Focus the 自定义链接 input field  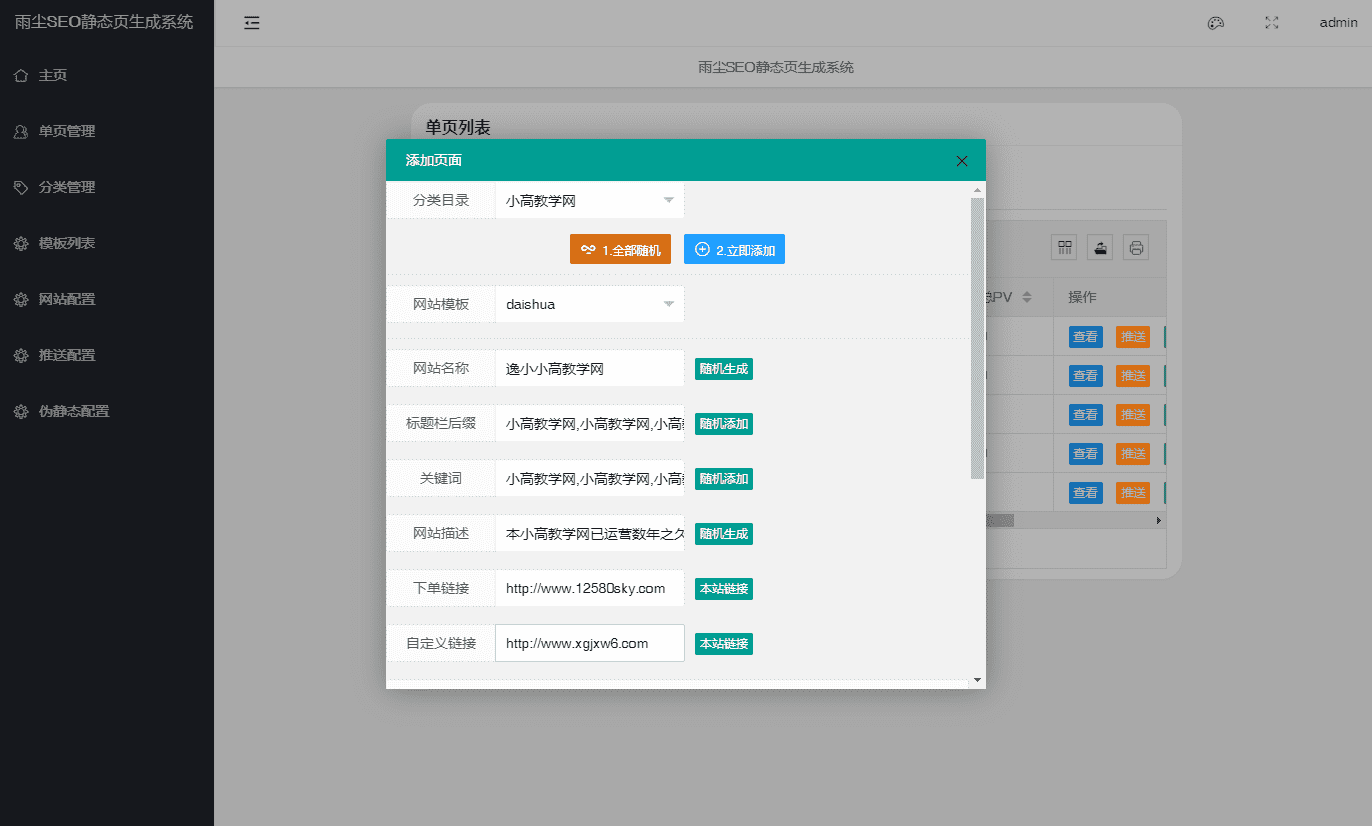[590, 643]
